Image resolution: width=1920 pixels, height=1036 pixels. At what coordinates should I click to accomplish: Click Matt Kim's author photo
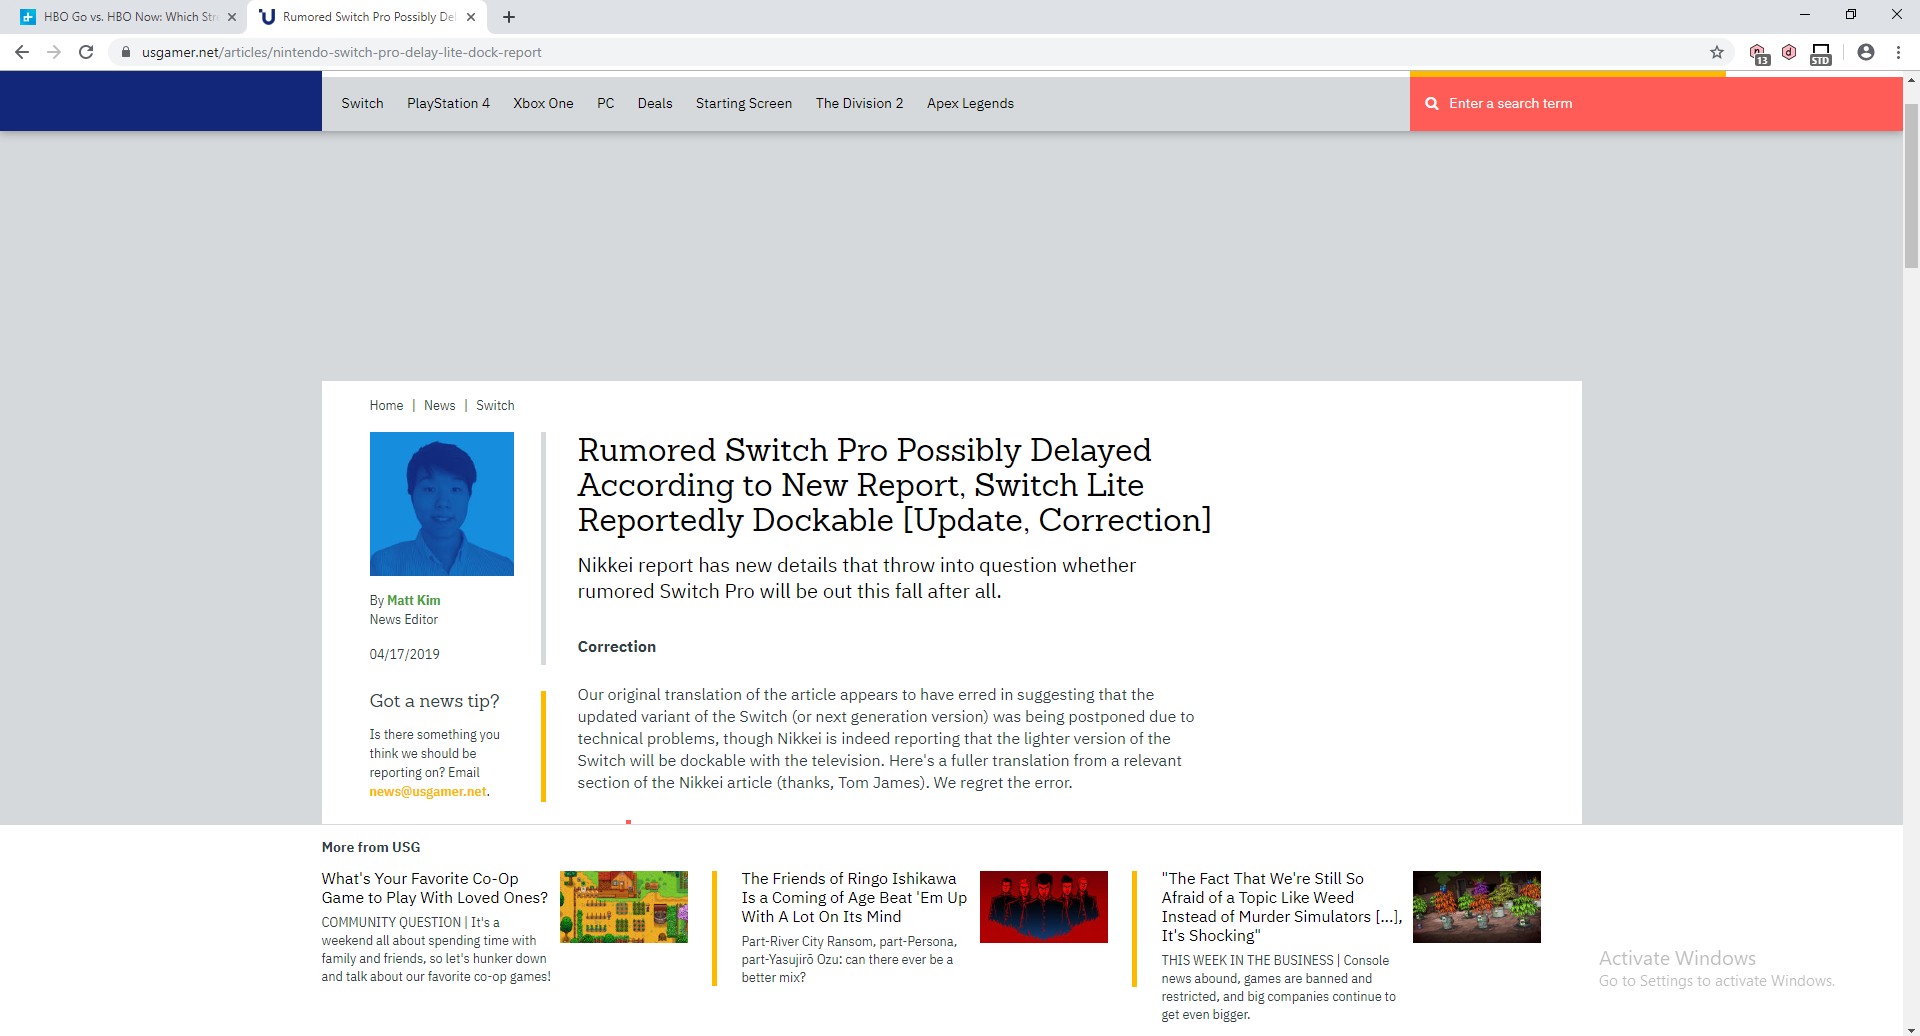coord(442,504)
